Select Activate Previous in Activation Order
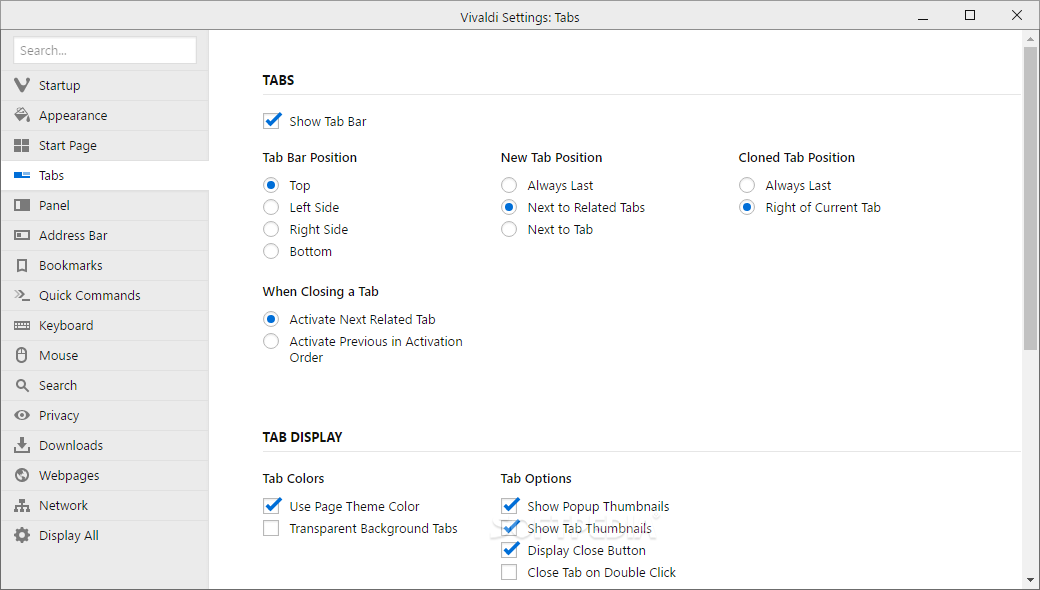The height and width of the screenshot is (590, 1040). tap(271, 341)
